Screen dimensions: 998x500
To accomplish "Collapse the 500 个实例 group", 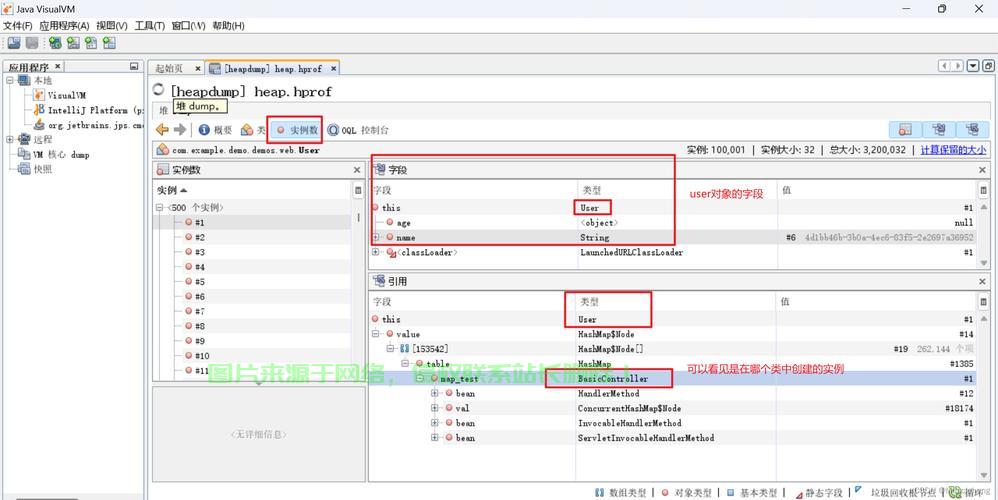I will pos(159,207).
